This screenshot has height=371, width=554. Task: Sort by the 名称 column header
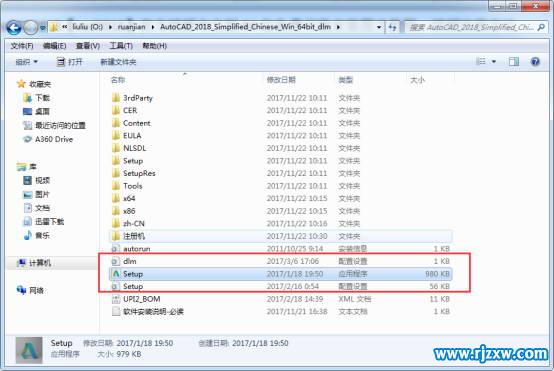(x=118, y=80)
